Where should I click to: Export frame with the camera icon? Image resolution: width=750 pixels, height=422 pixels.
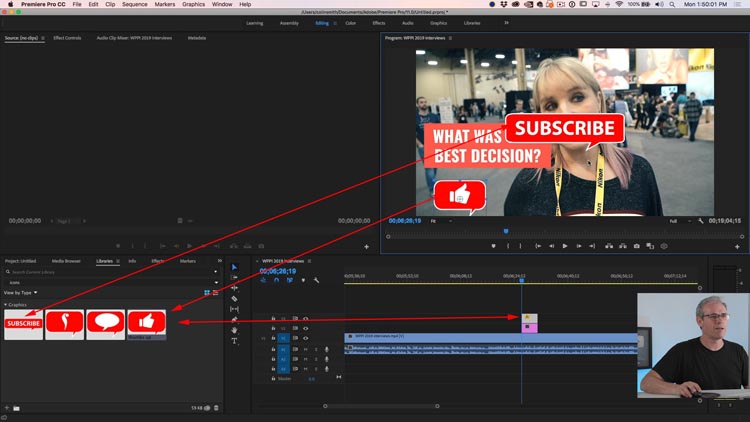pos(636,246)
